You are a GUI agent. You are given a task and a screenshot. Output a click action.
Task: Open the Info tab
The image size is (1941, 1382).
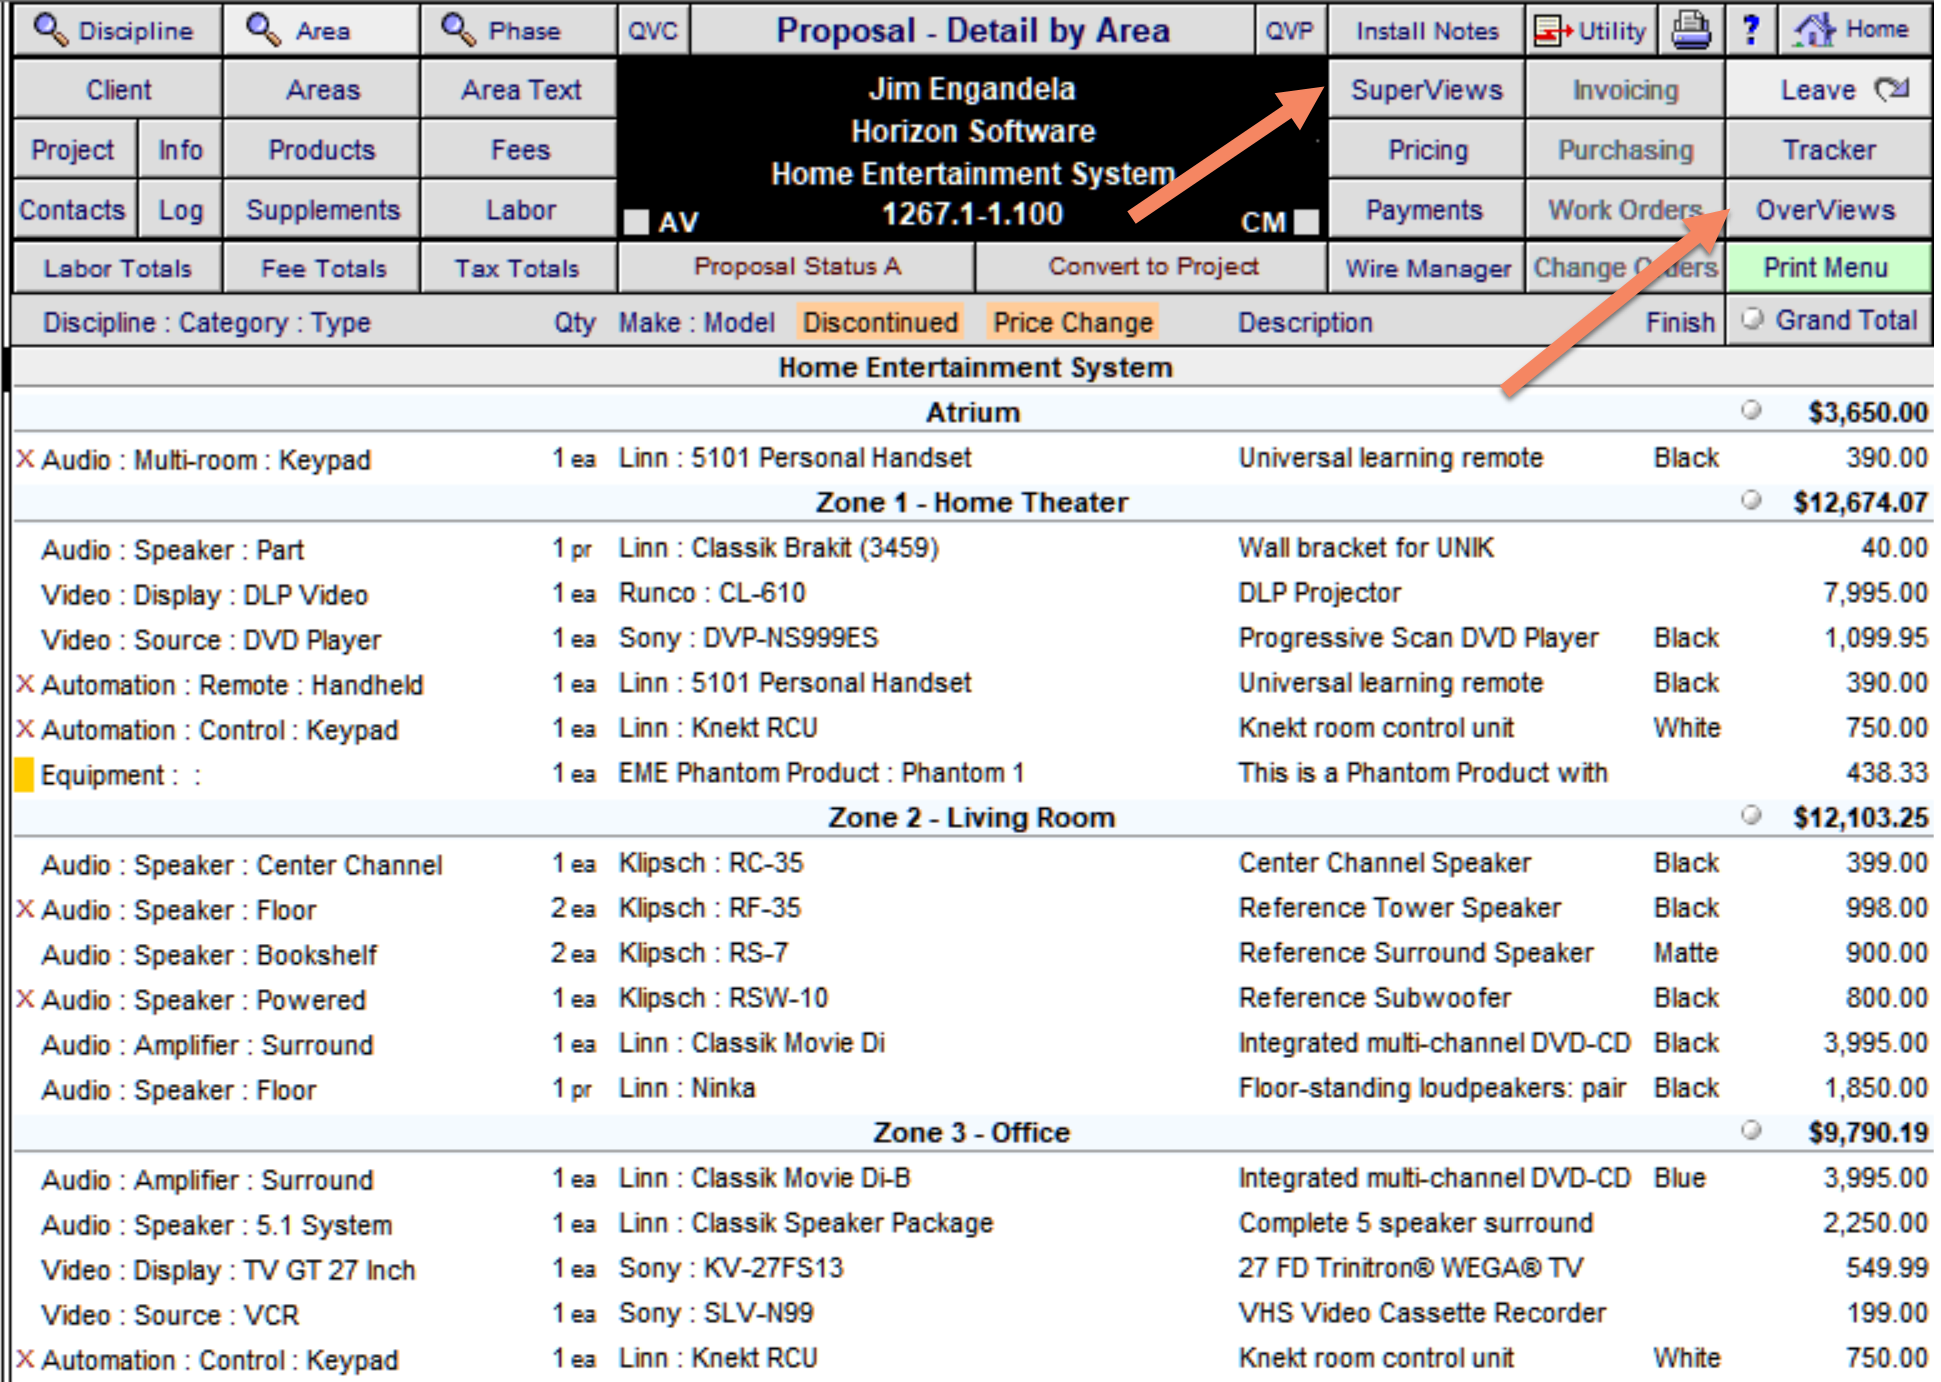coord(180,149)
